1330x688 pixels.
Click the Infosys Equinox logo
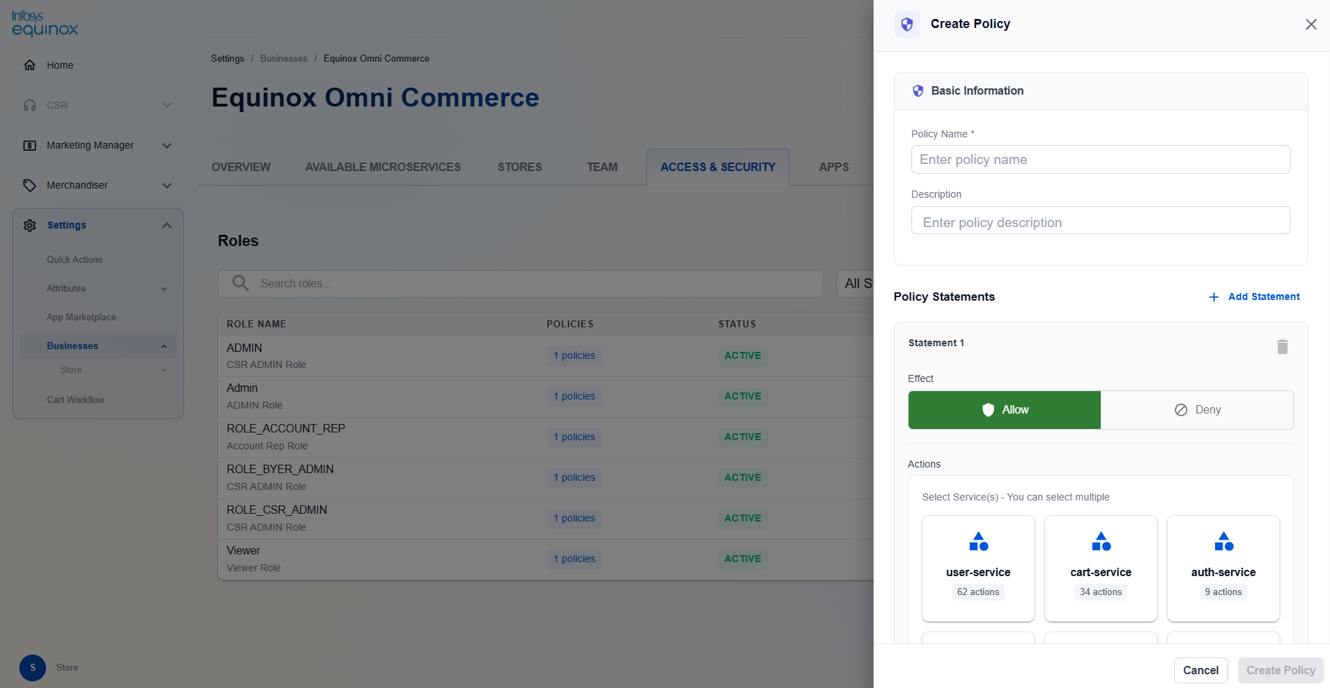tap(45, 24)
